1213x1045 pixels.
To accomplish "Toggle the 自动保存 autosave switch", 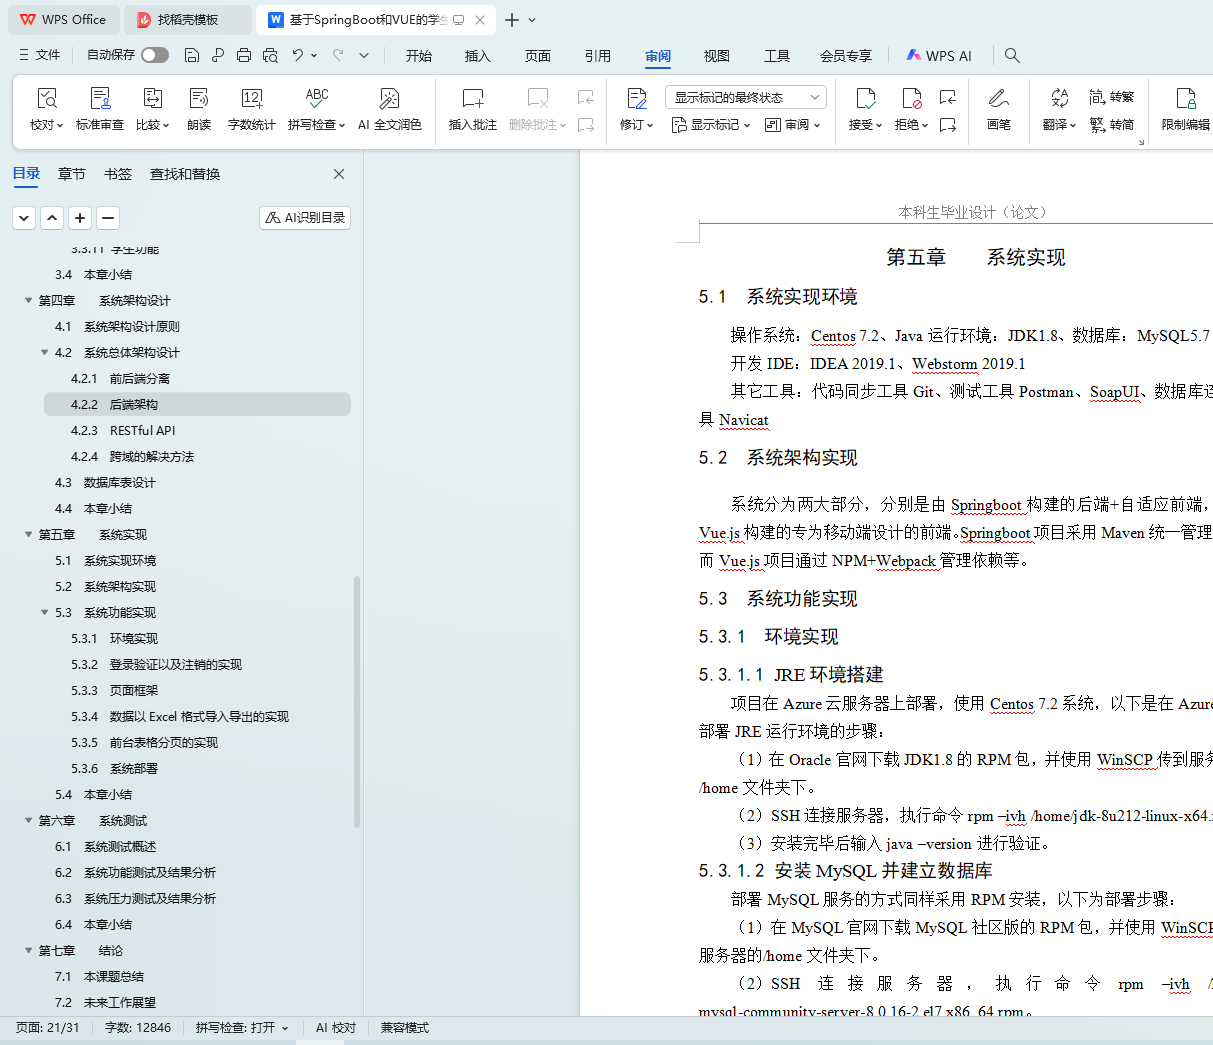I will [155, 55].
